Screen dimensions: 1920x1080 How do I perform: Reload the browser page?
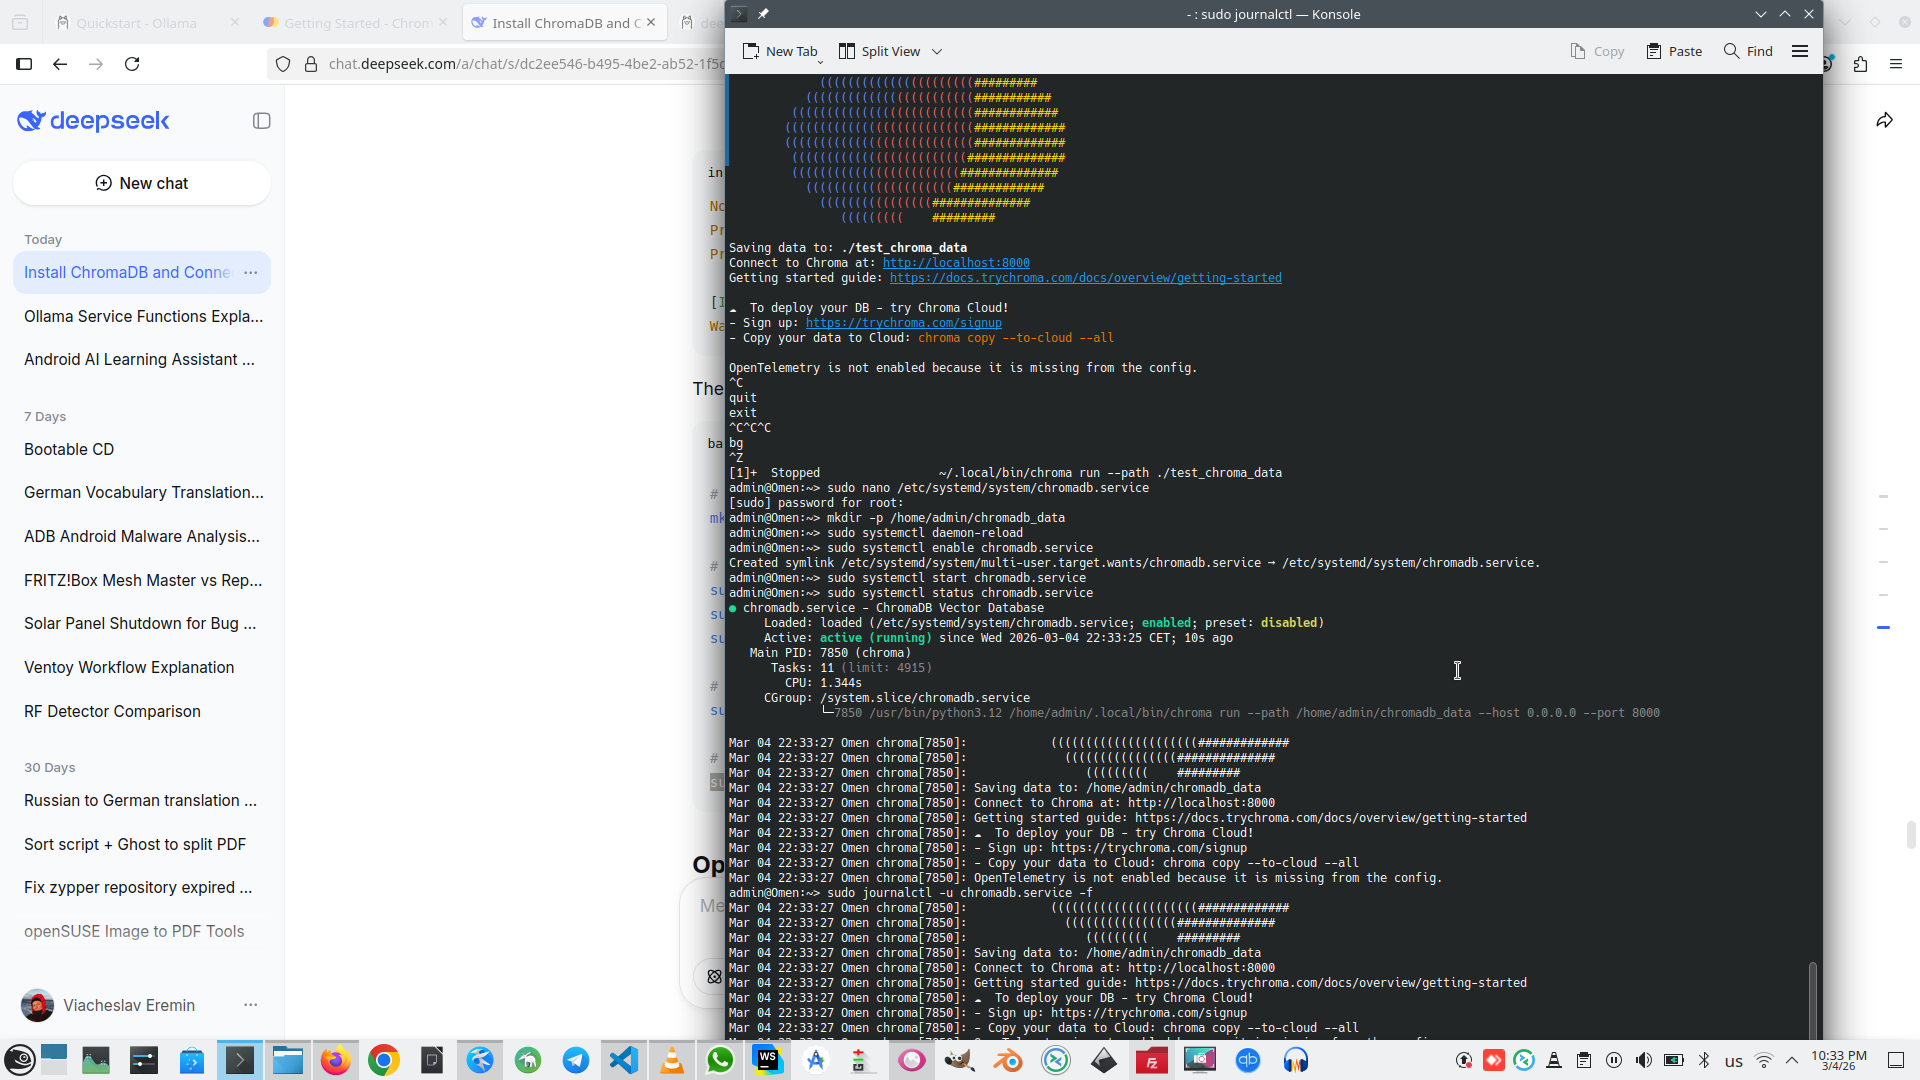coord(132,64)
